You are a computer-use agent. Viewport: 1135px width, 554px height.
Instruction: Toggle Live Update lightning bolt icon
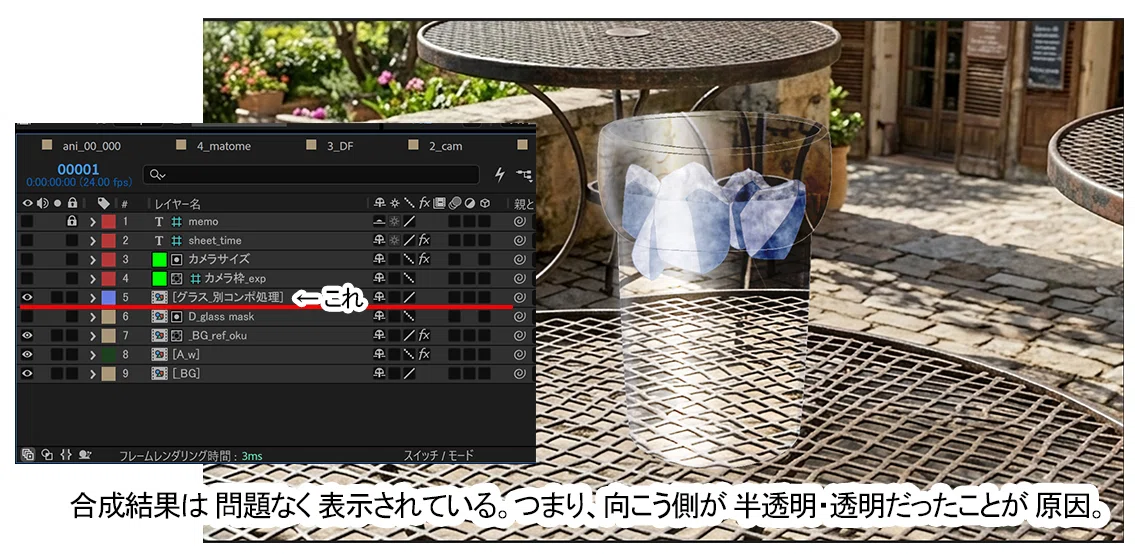(499, 175)
